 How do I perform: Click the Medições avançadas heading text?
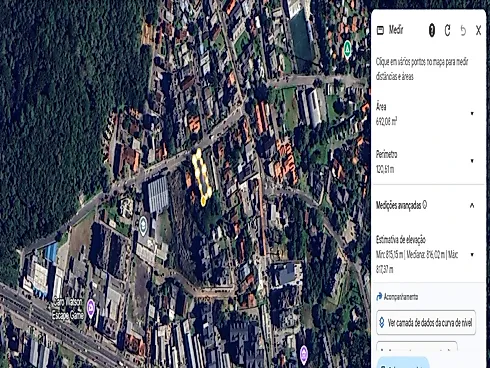tap(399, 206)
